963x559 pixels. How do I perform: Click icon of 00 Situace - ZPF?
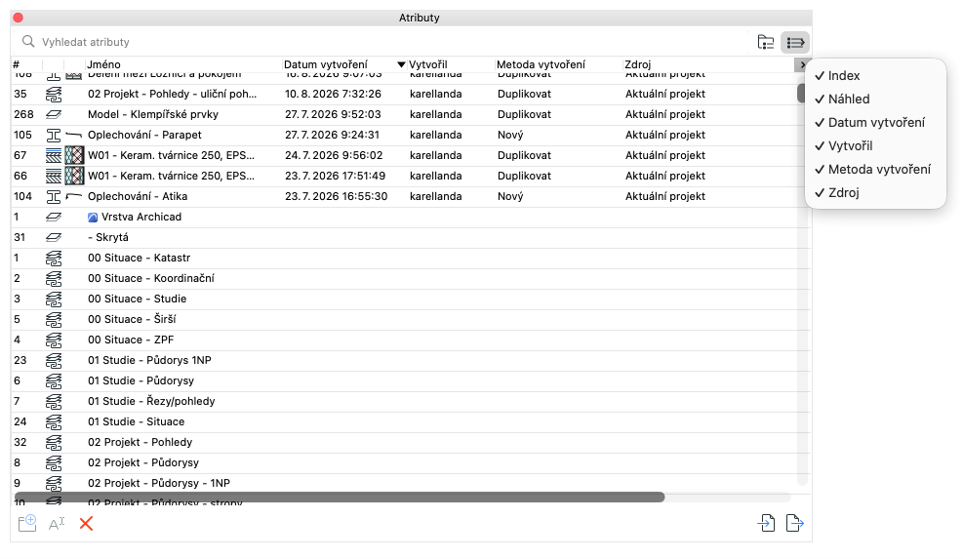tap(54, 340)
